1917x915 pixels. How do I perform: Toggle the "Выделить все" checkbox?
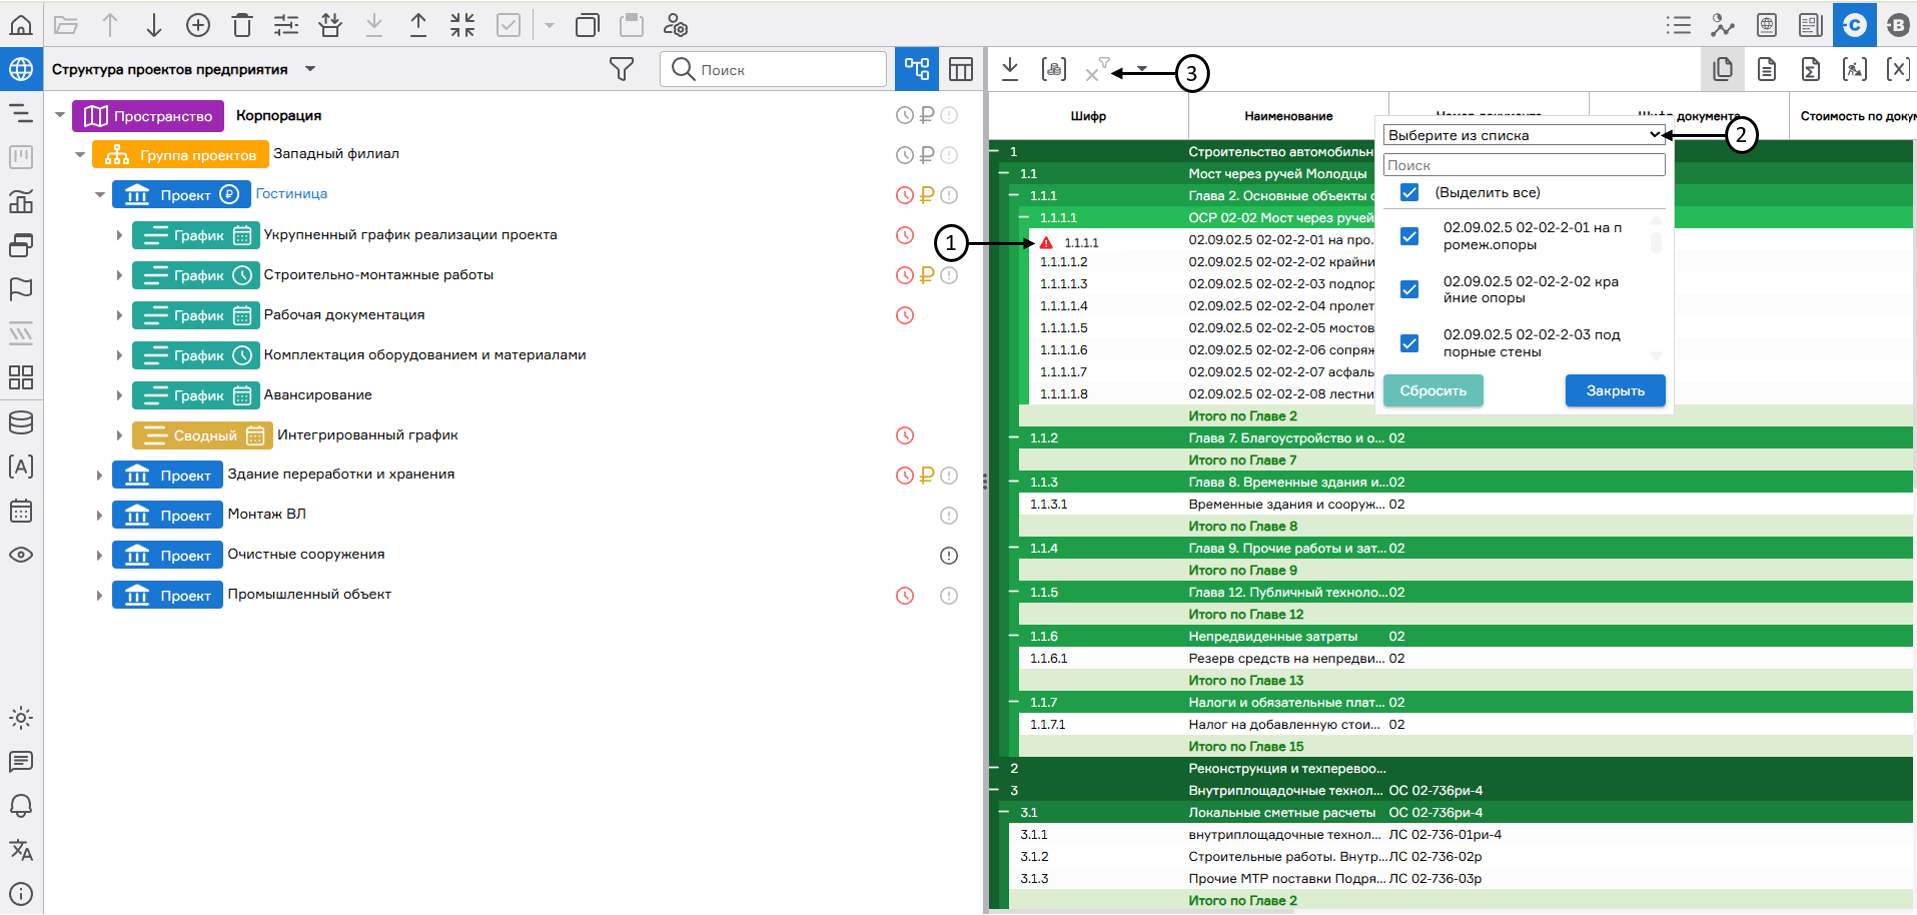(x=1409, y=192)
